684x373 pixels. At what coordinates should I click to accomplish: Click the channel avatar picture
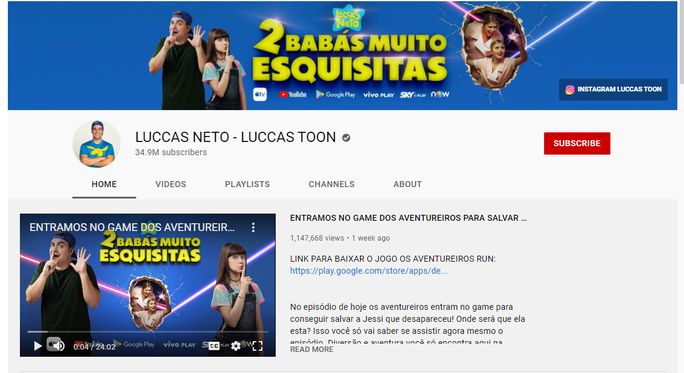[96, 144]
